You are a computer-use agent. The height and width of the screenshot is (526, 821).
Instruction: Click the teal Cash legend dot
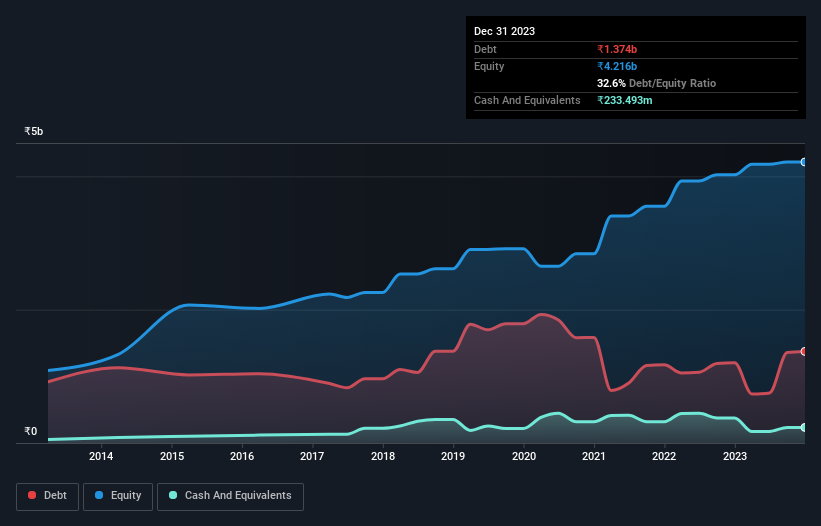(x=173, y=495)
